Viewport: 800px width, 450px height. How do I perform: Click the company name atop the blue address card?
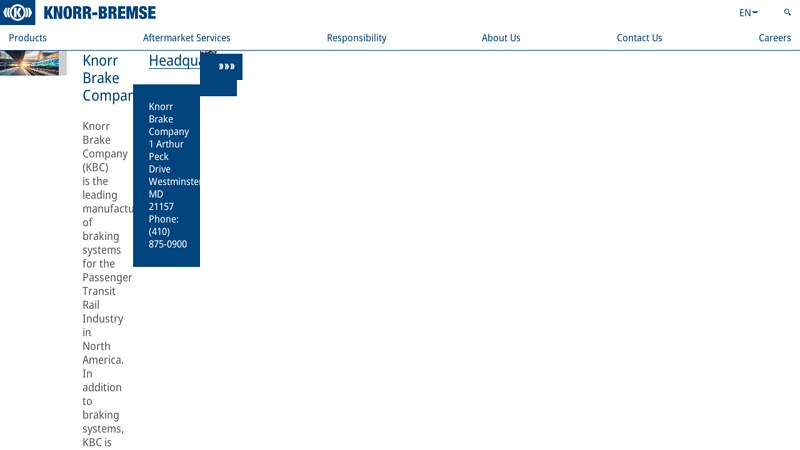168,119
